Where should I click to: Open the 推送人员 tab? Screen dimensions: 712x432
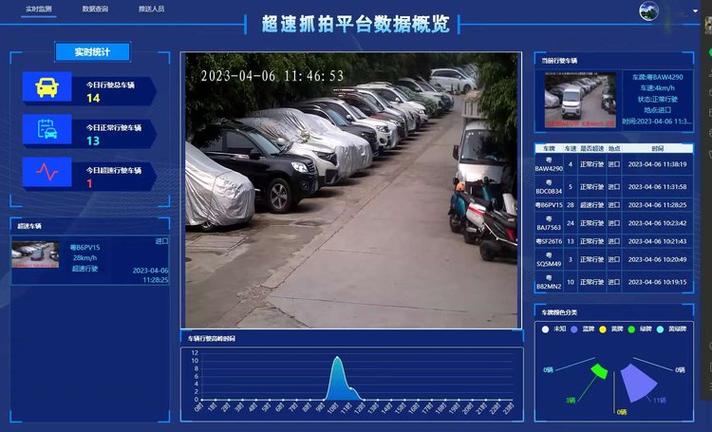click(x=151, y=9)
